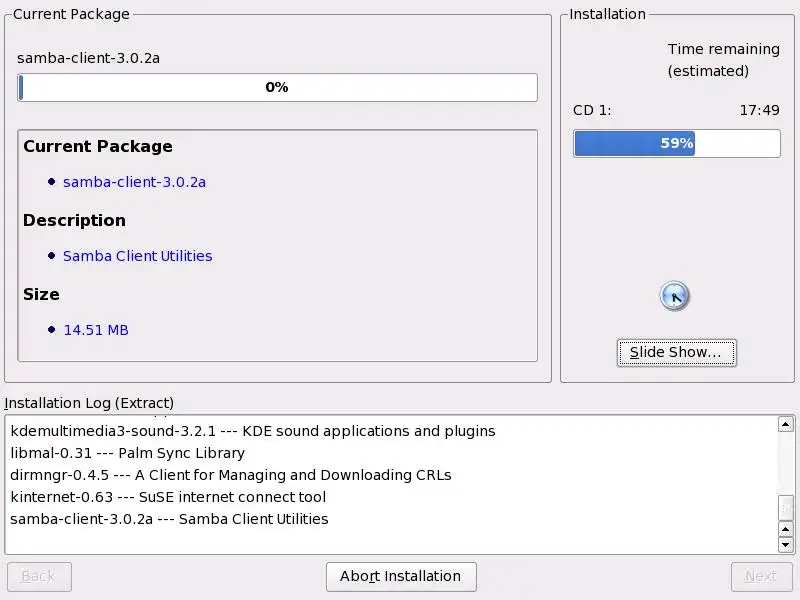The height and width of the screenshot is (600, 800).
Task: Click the disabled Back button
Action: pos(39,577)
